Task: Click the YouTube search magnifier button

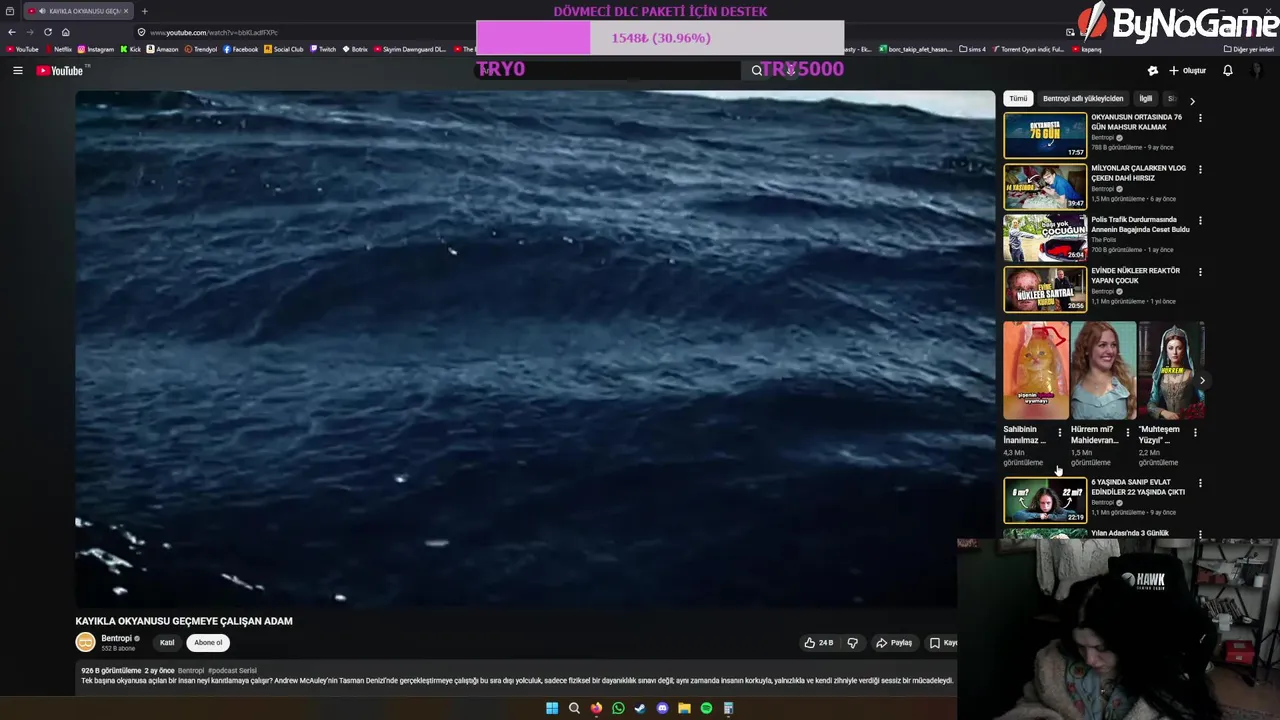Action: tap(757, 70)
